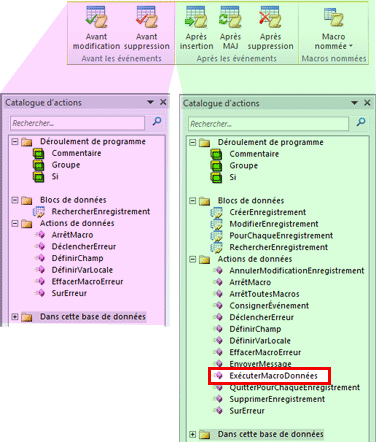Click Rechercher field in right catalogue panel
Image resolution: width=376 pixels, height=442 pixels.
tap(268, 124)
